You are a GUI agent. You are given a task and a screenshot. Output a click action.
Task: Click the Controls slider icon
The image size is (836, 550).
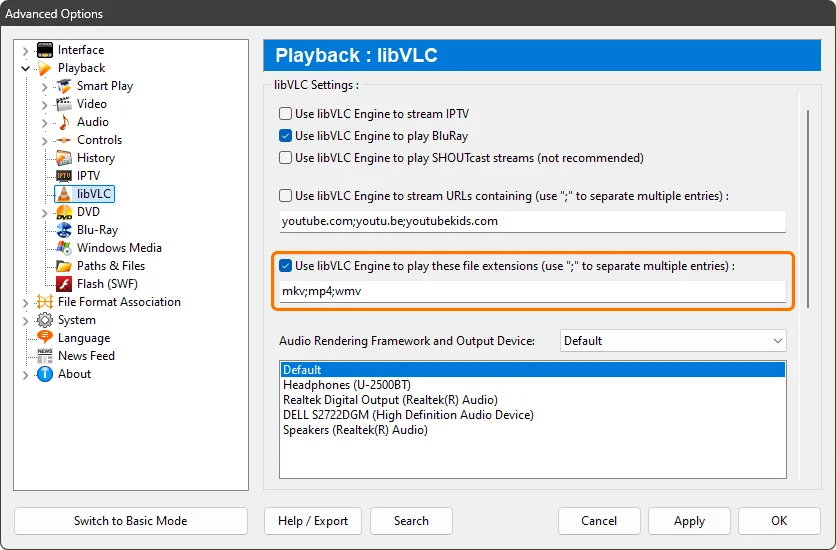(64, 140)
